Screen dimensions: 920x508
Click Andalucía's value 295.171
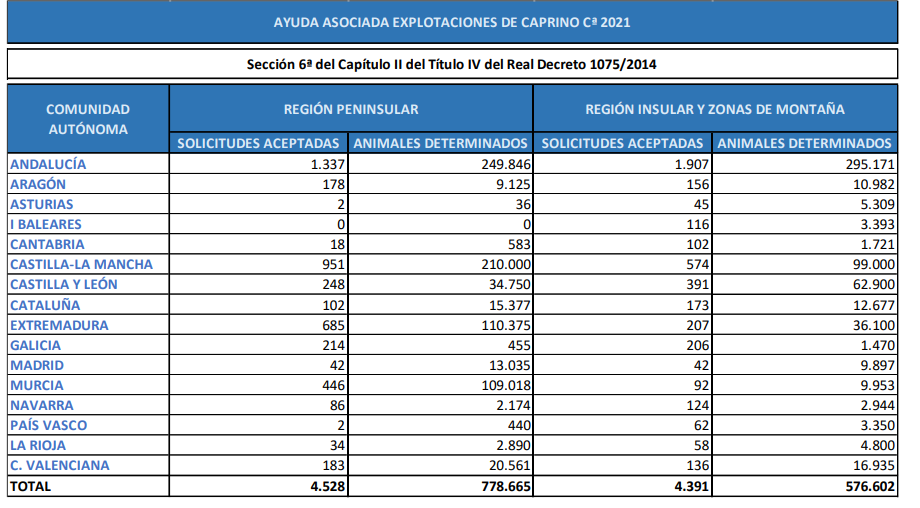pyautogui.click(x=870, y=164)
